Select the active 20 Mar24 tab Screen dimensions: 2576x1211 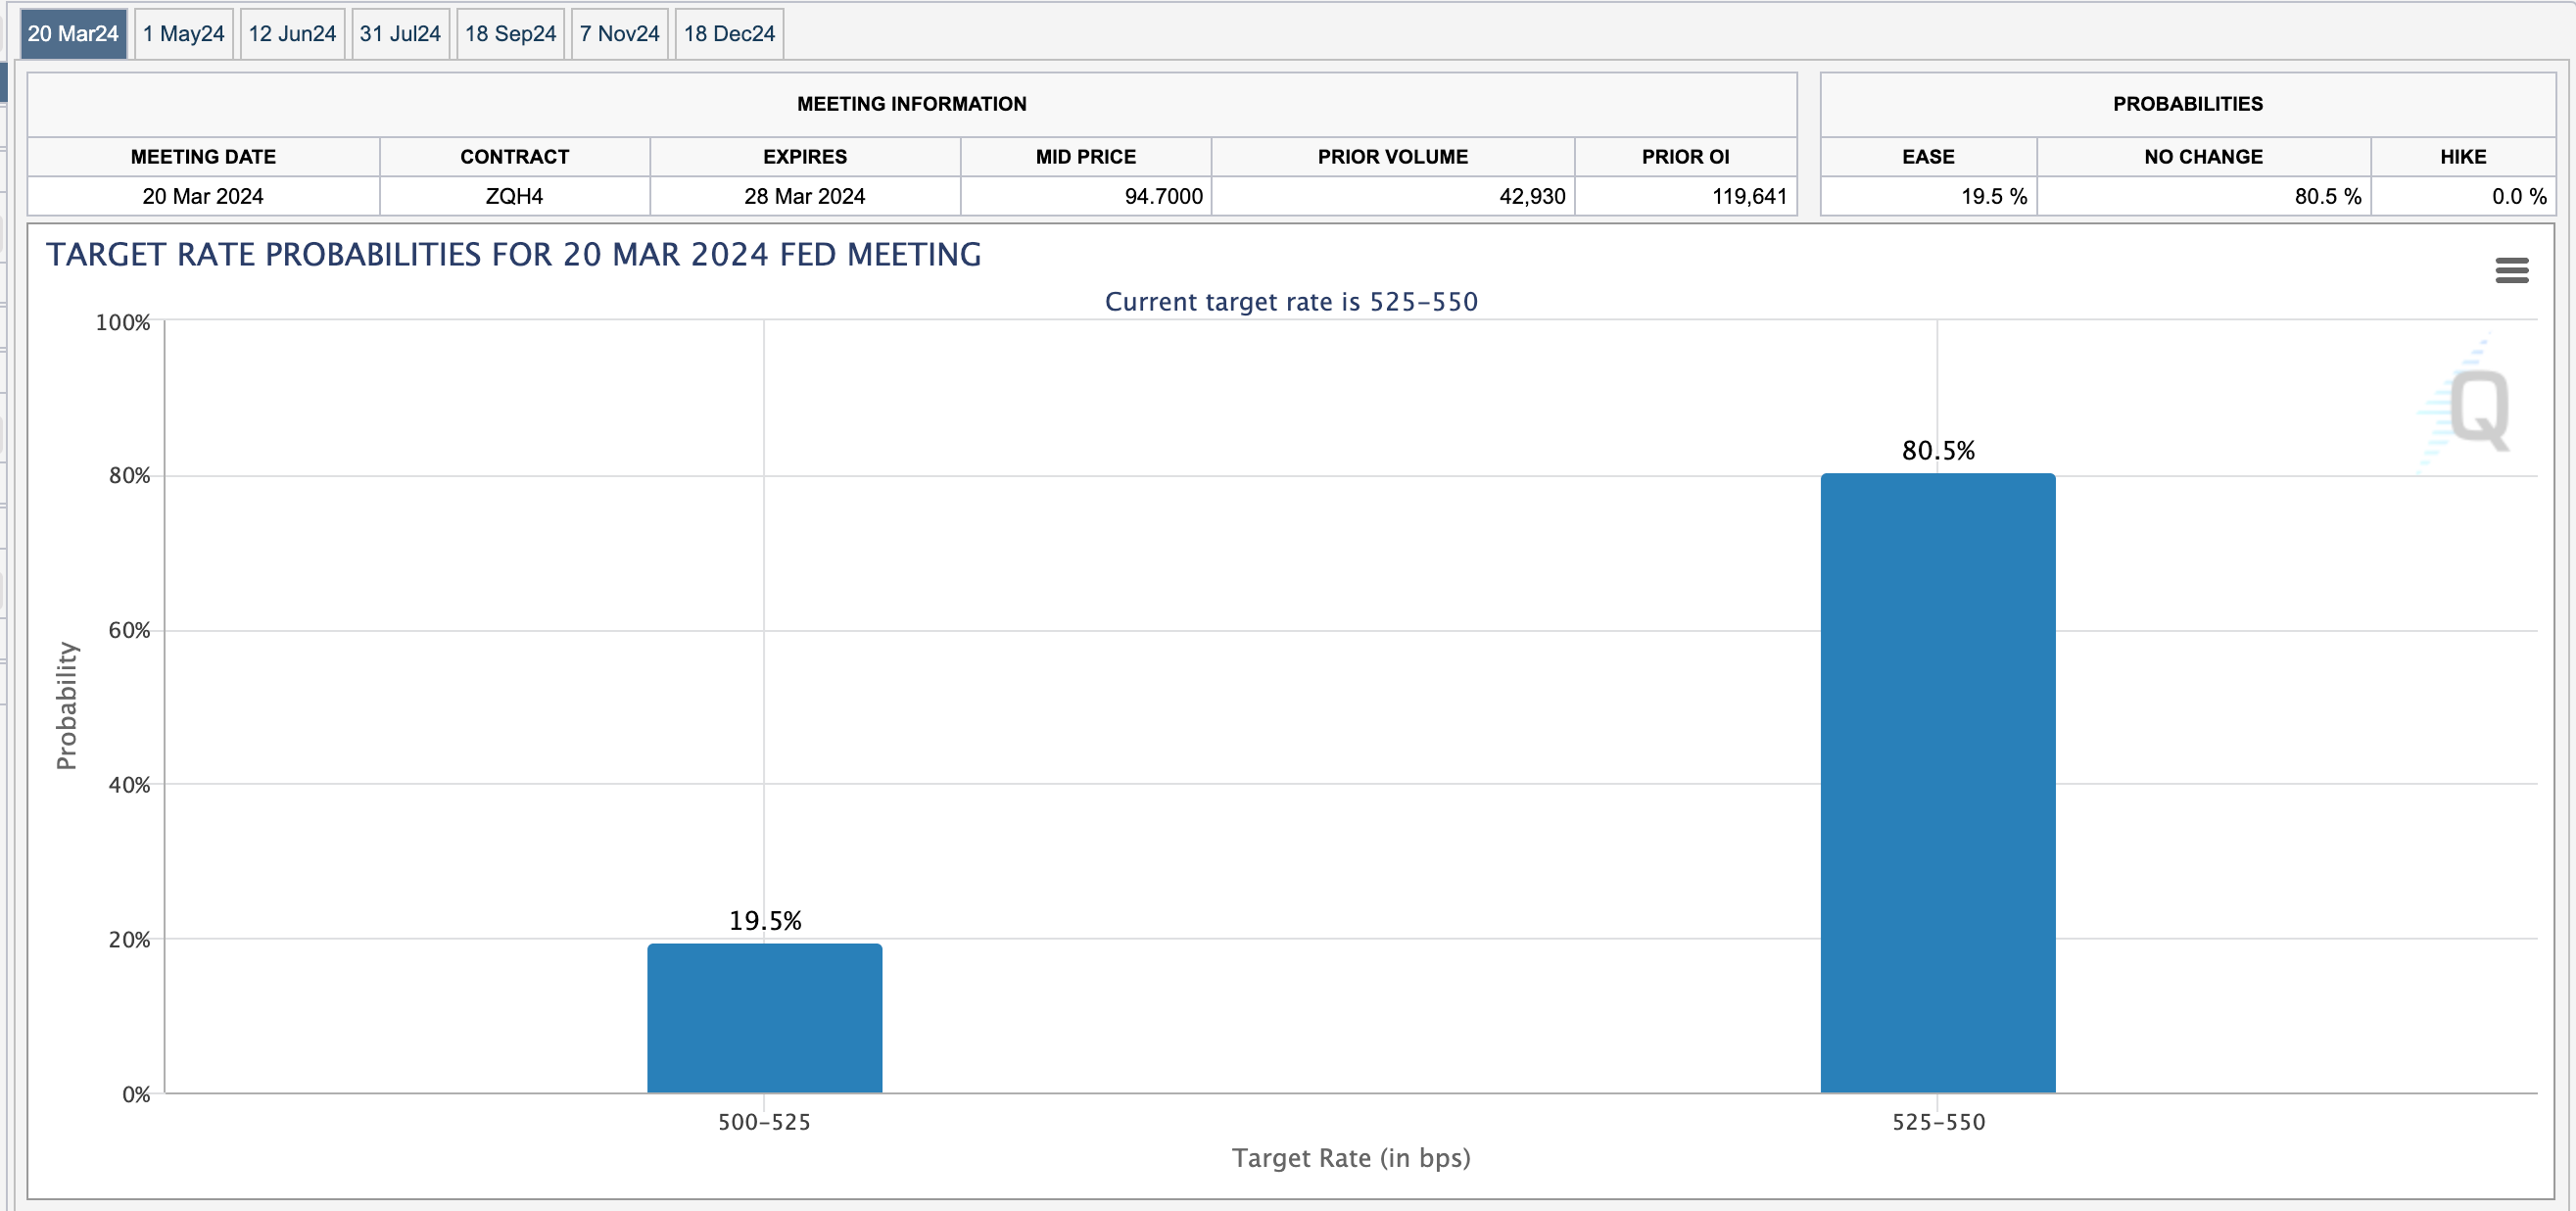click(73, 34)
